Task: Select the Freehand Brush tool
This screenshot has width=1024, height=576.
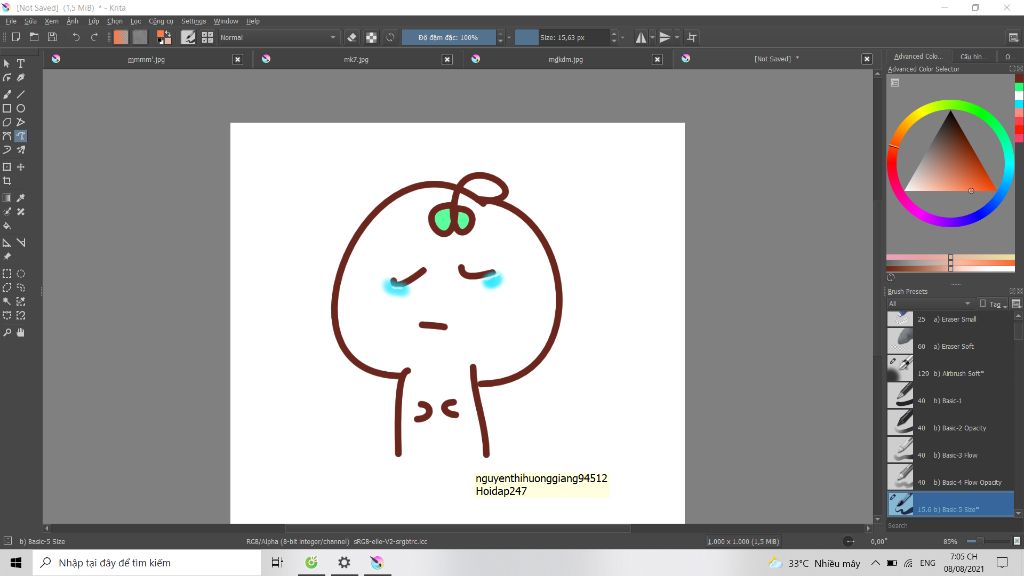Action: (x=7, y=94)
